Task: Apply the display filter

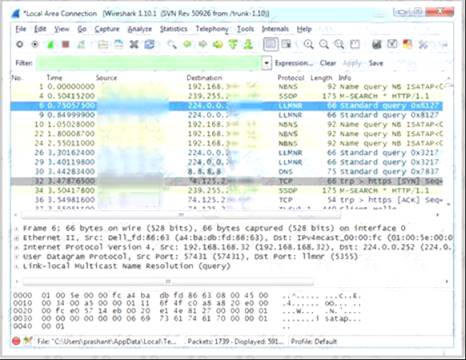Action: 352,63
